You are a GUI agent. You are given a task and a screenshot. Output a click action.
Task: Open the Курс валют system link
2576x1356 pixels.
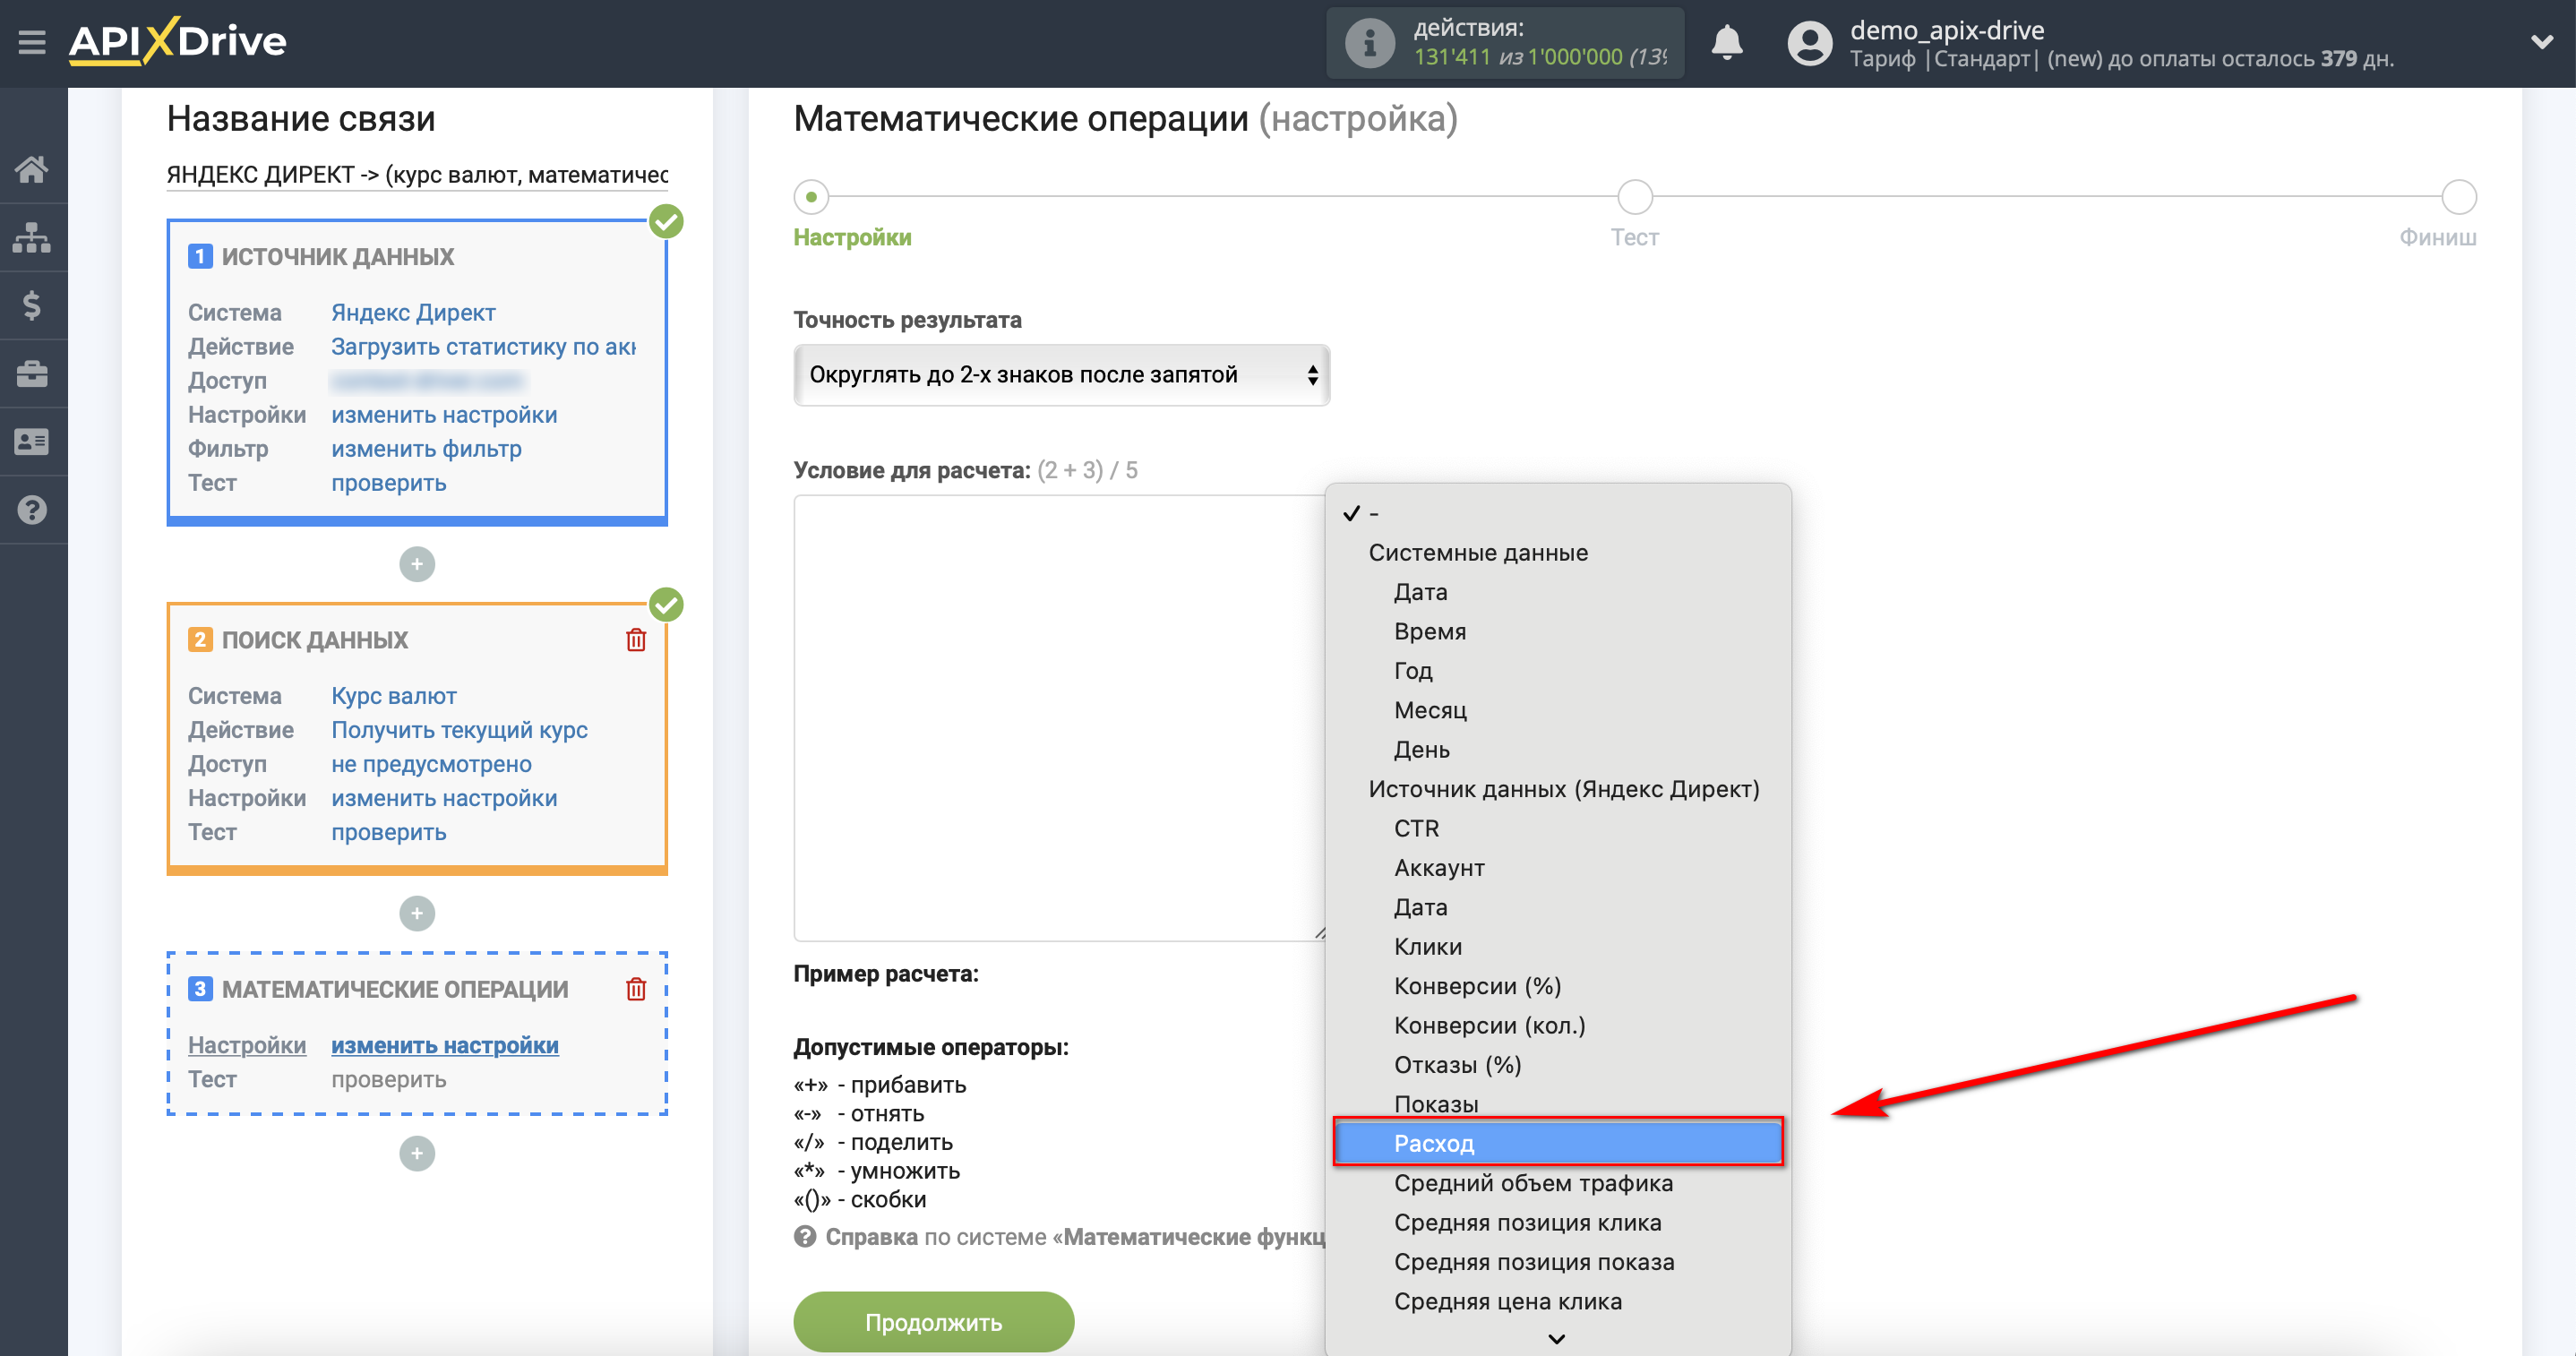[393, 696]
